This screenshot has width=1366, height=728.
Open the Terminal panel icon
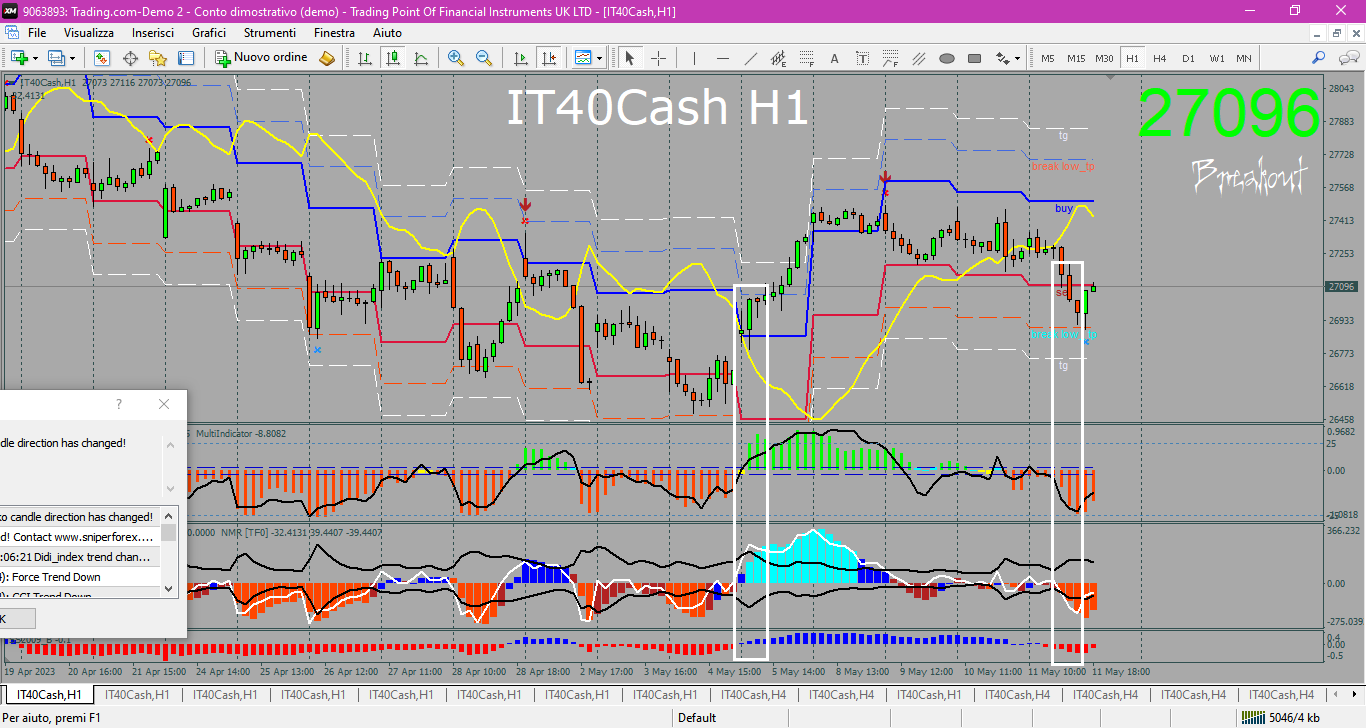tap(186, 58)
